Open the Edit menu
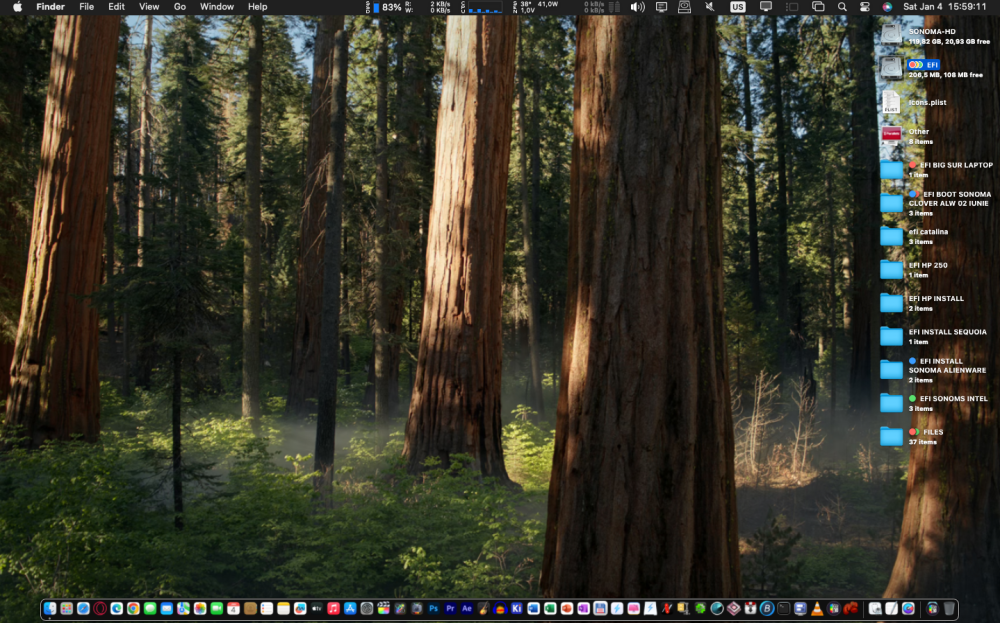Viewport: 1000px width, 623px height. tap(116, 7)
